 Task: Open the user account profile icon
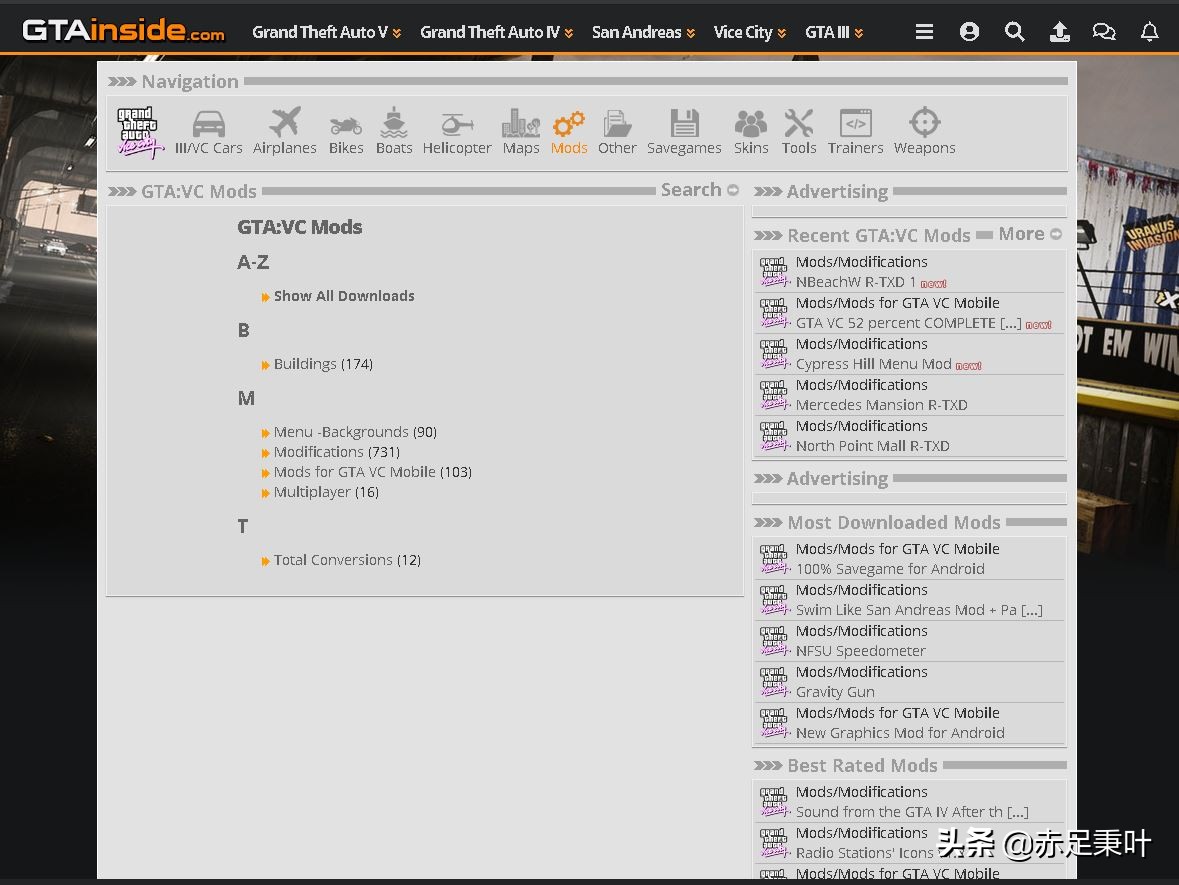pyautogui.click(x=969, y=32)
